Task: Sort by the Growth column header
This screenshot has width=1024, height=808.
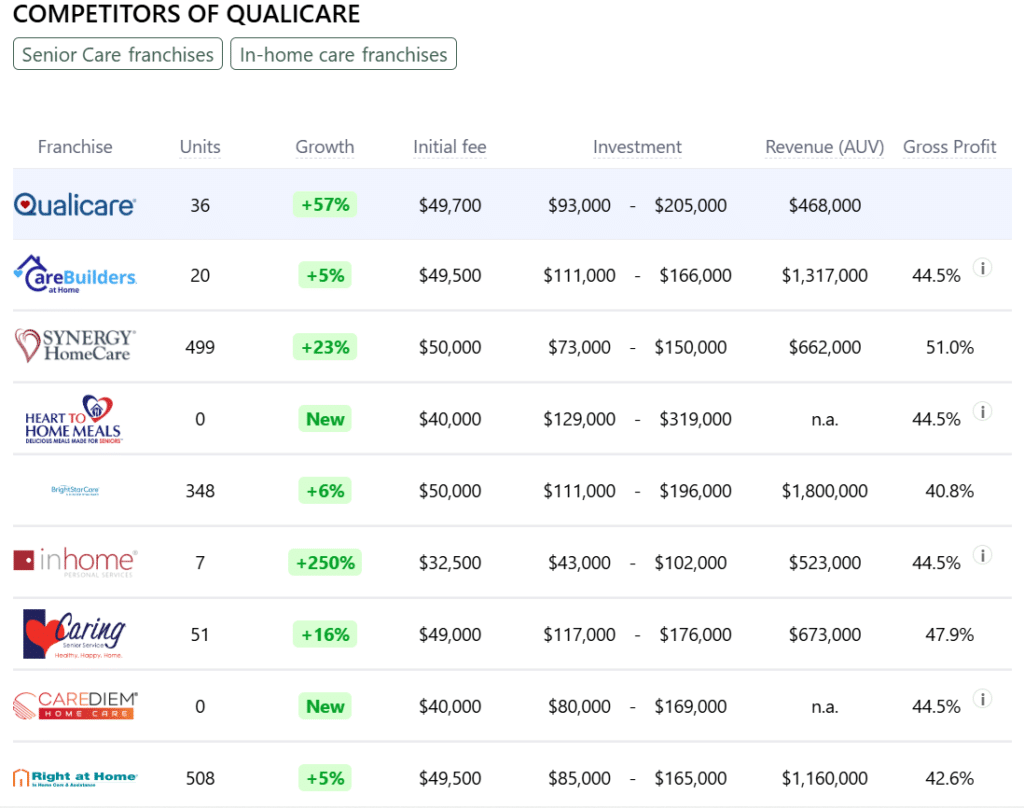Action: point(325,147)
